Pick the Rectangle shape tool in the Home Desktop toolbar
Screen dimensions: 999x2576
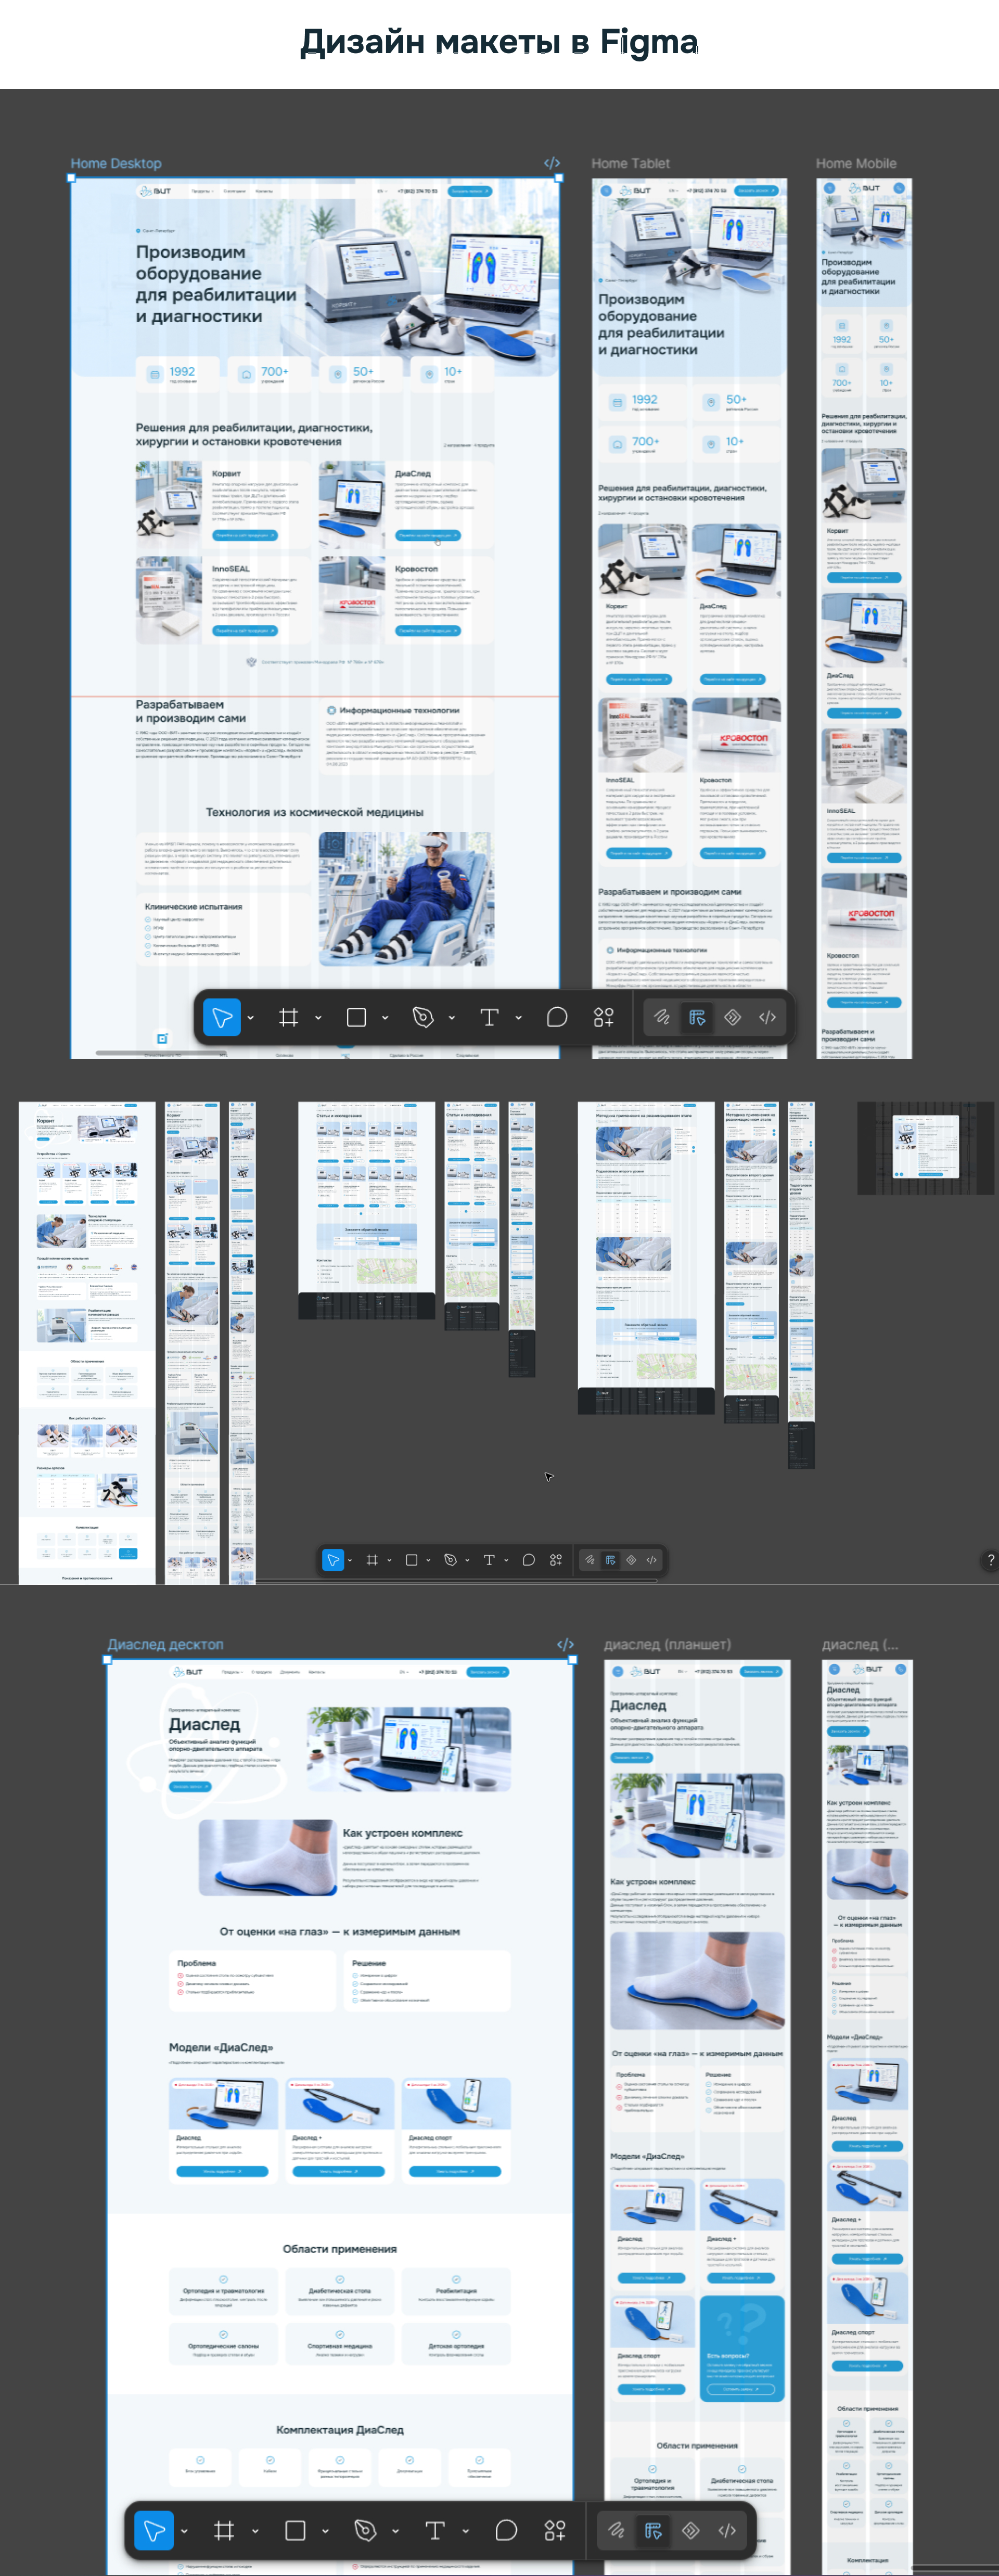click(356, 1018)
